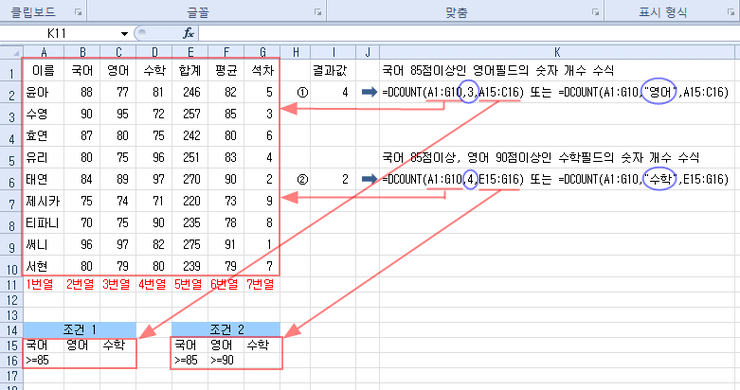This screenshot has width=740, height=390.
Task: Click the 합계 header cell
Action: (x=190, y=70)
